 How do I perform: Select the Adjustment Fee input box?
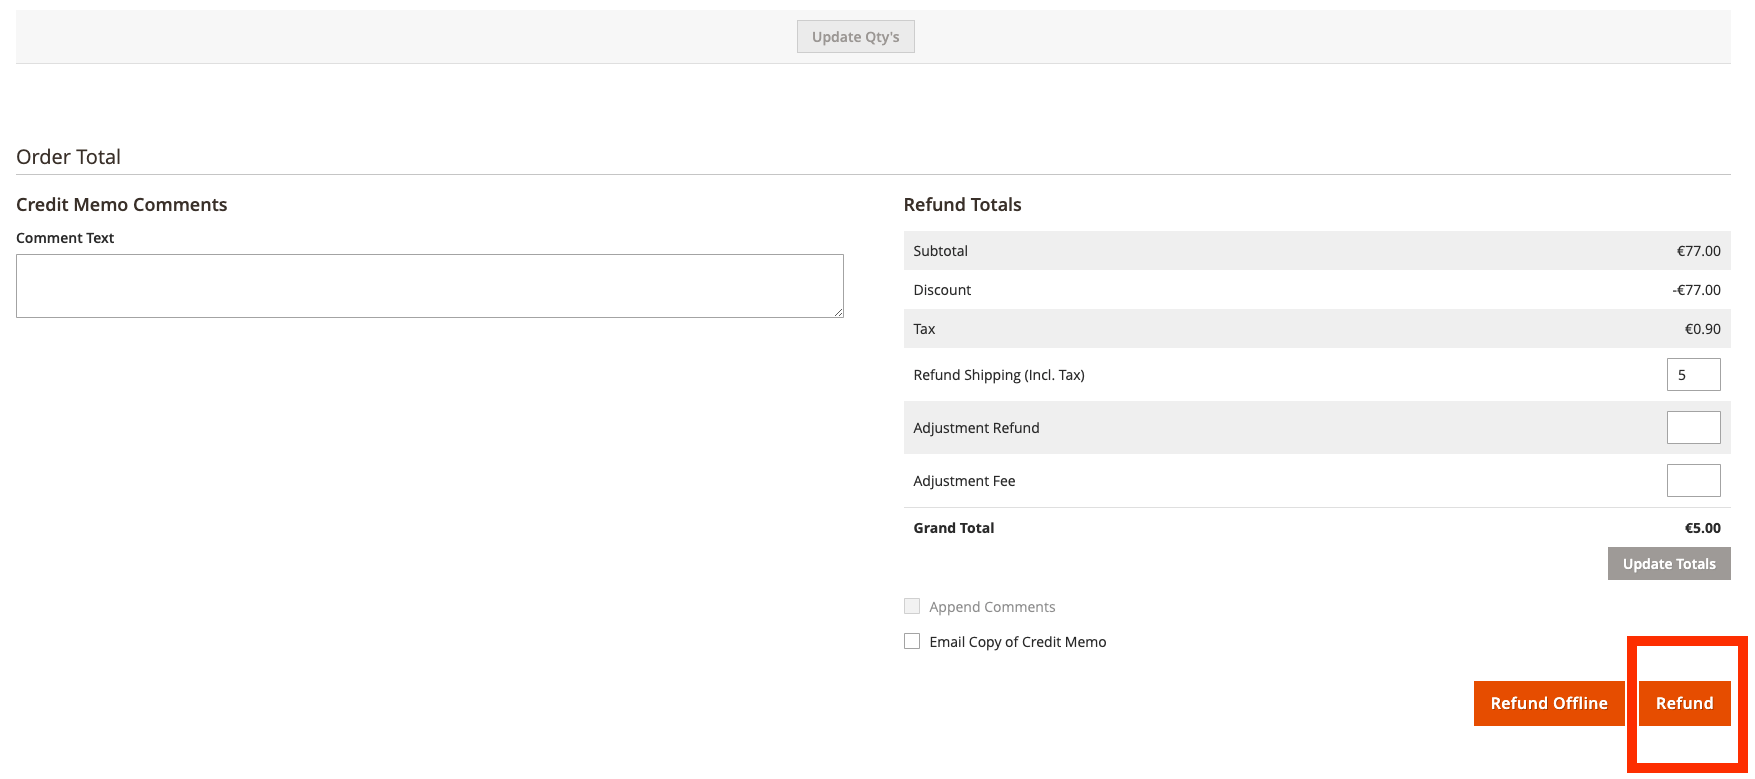[x=1693, y=481]
